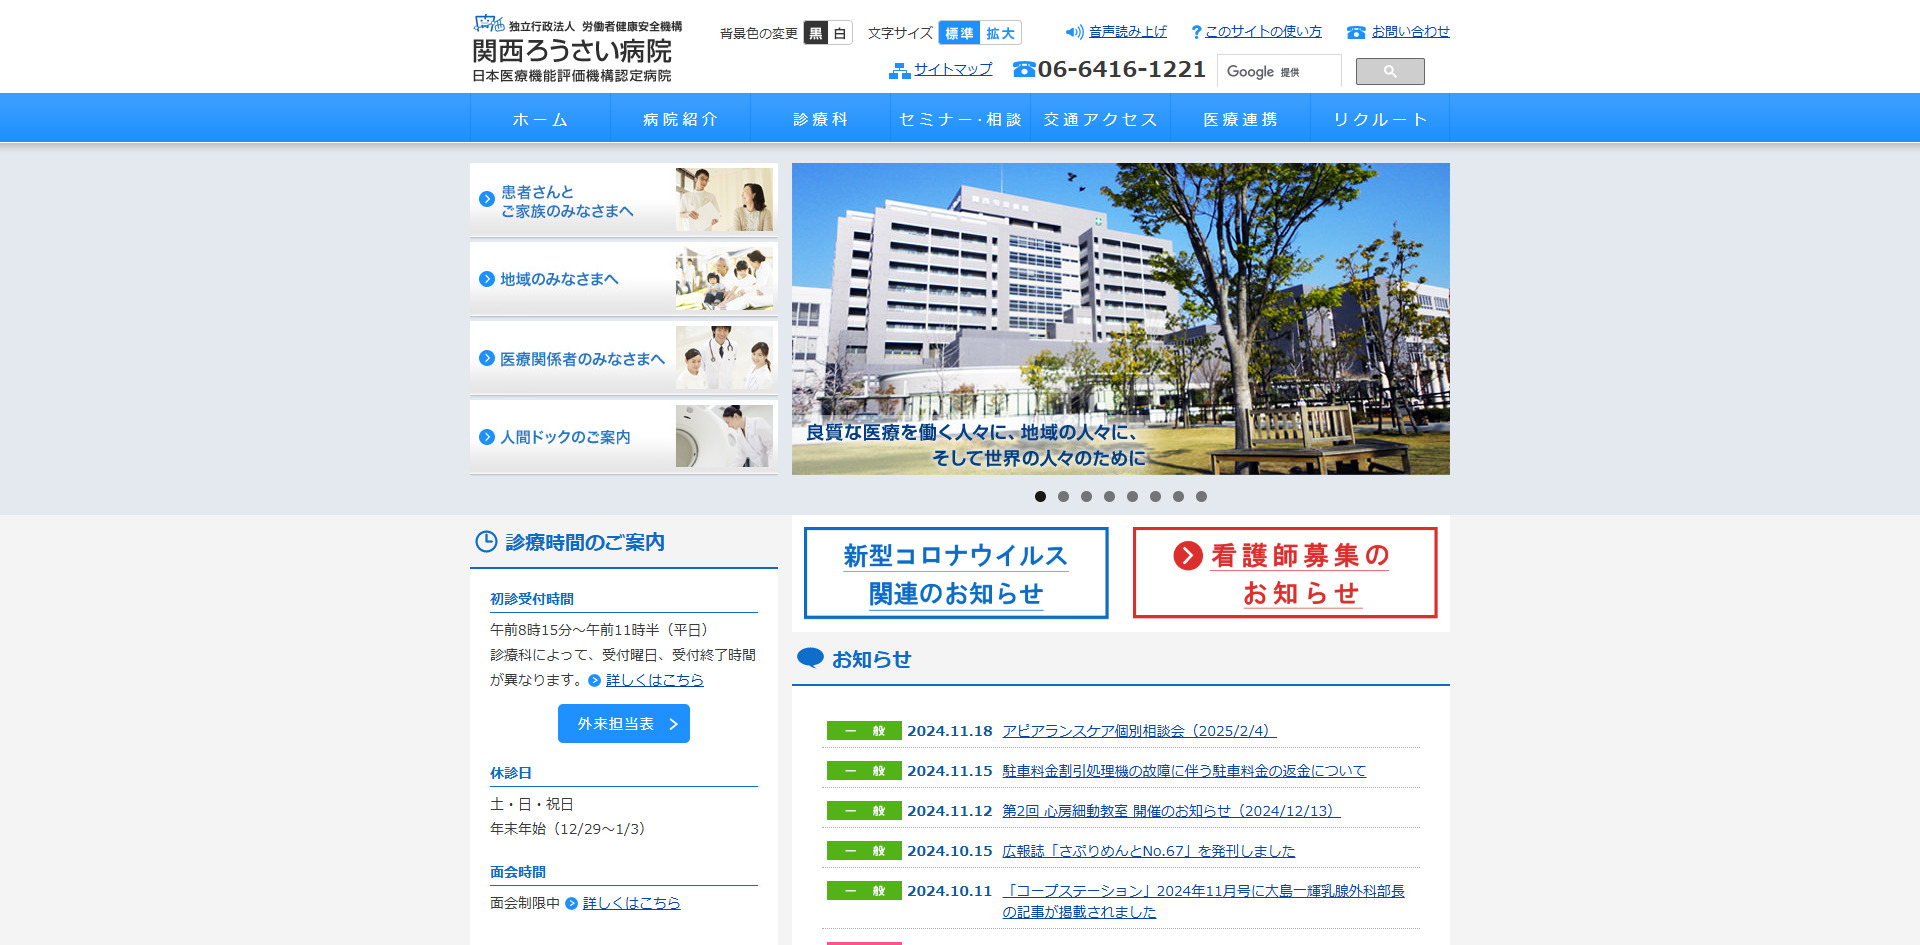Click the 初診受付時間 heading
The width and height of the screenshot is (1920, 945).
point(532,599)
